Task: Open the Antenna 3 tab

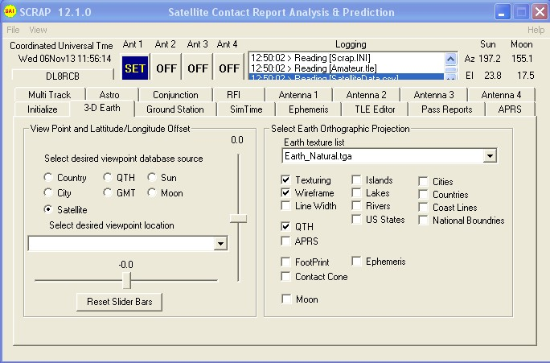Action: tap(434, 95)
